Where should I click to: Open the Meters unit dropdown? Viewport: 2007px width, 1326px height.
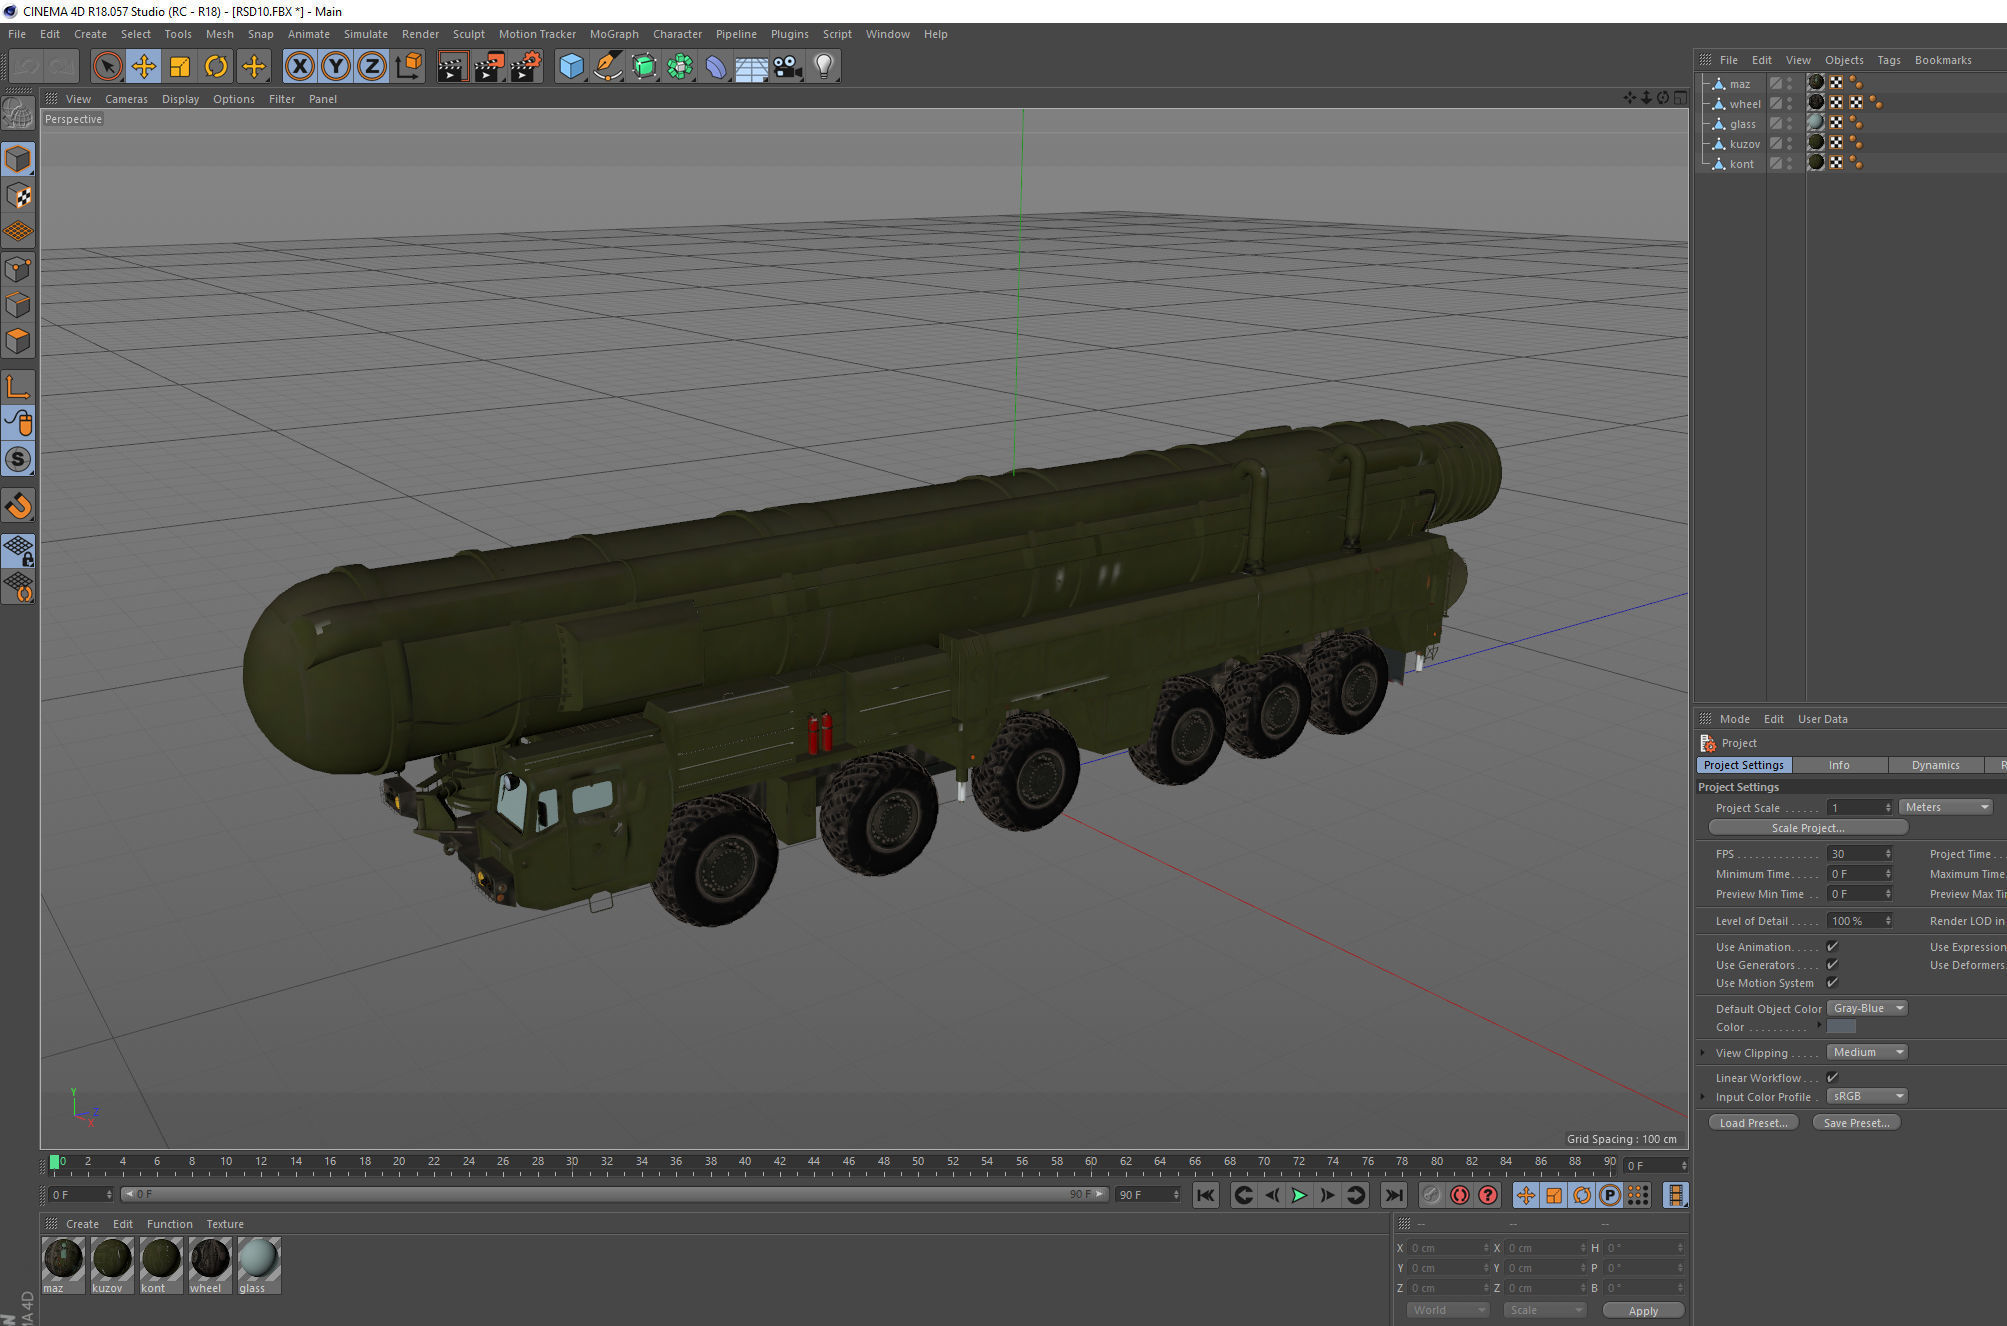(x=1945, y=808)
